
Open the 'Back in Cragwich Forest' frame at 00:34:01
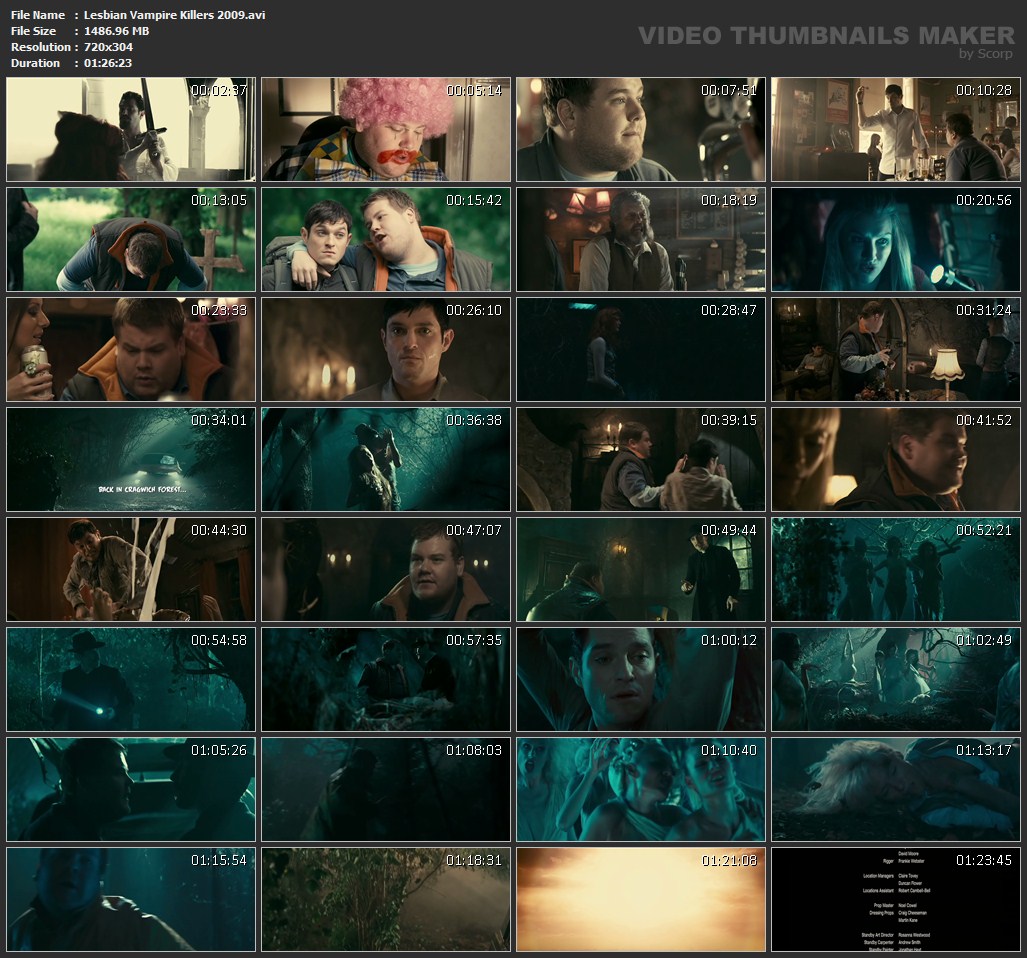click(x=131, y=459)
